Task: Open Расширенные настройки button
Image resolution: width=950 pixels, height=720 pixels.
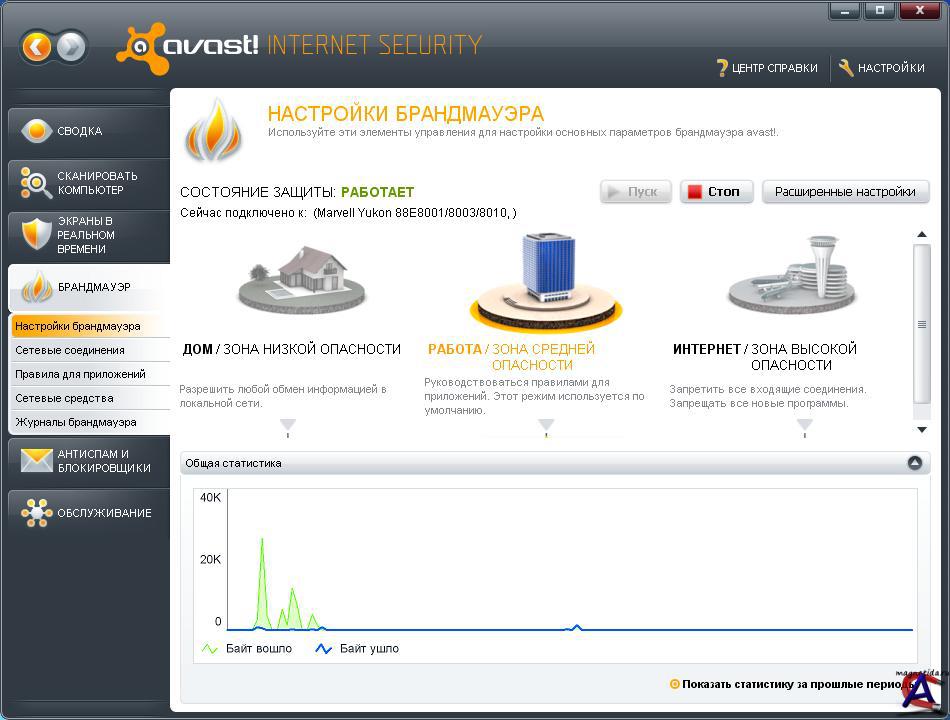Action: [845, 192]
